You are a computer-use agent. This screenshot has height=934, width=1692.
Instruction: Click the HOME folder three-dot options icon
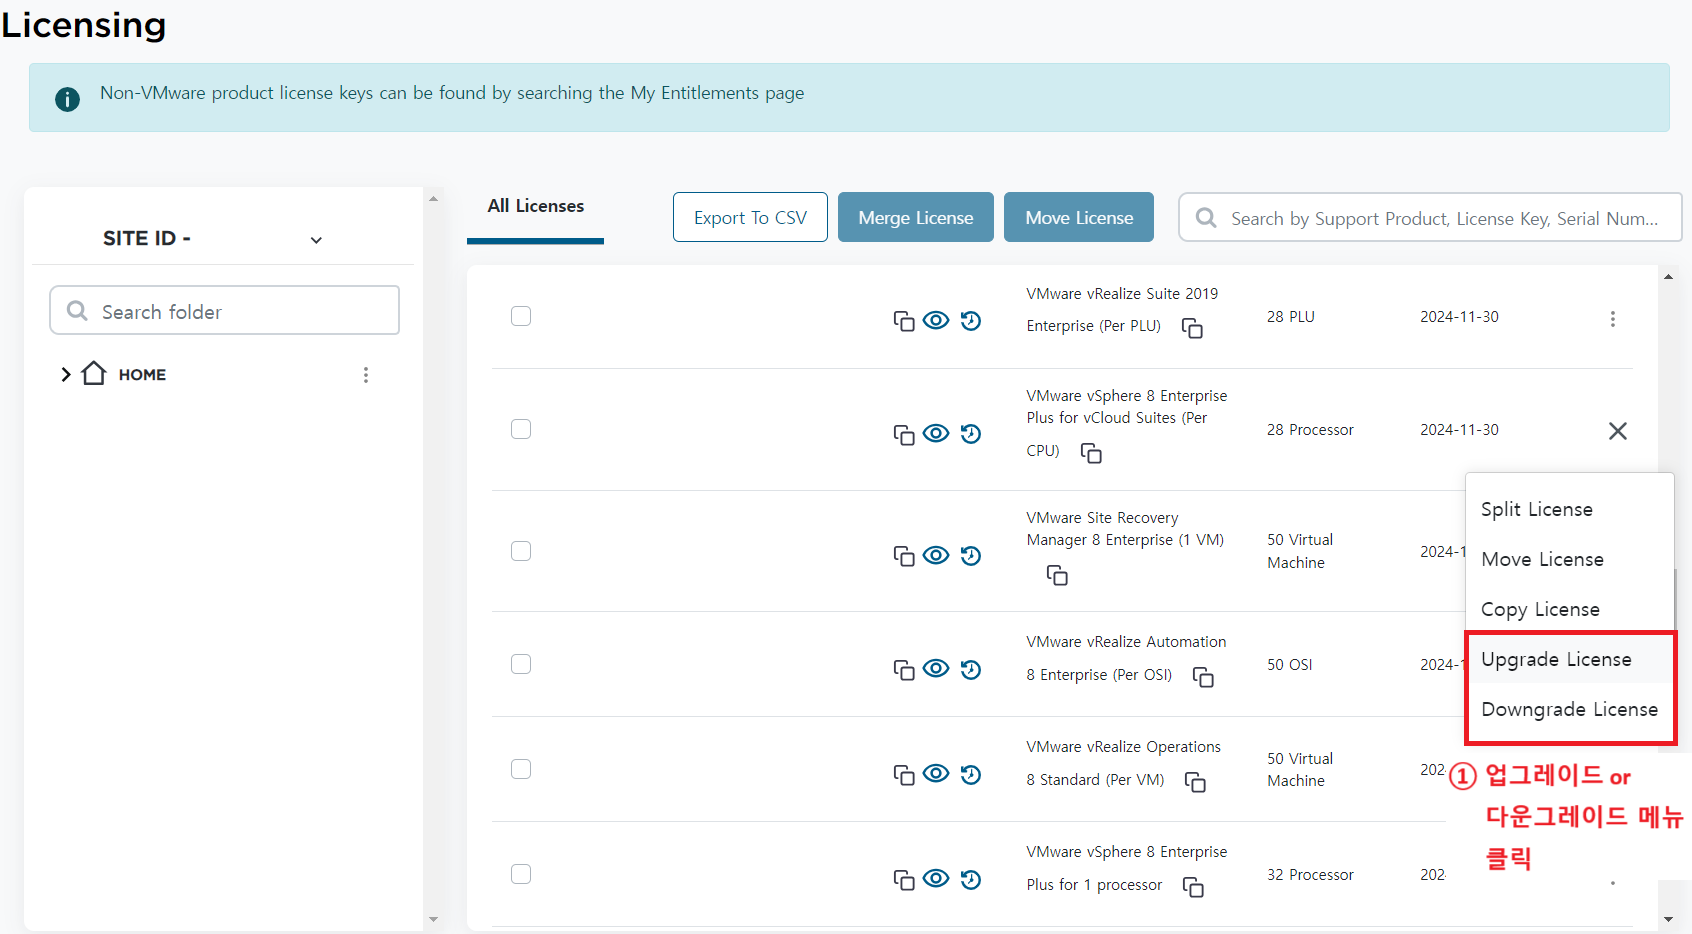366,375
